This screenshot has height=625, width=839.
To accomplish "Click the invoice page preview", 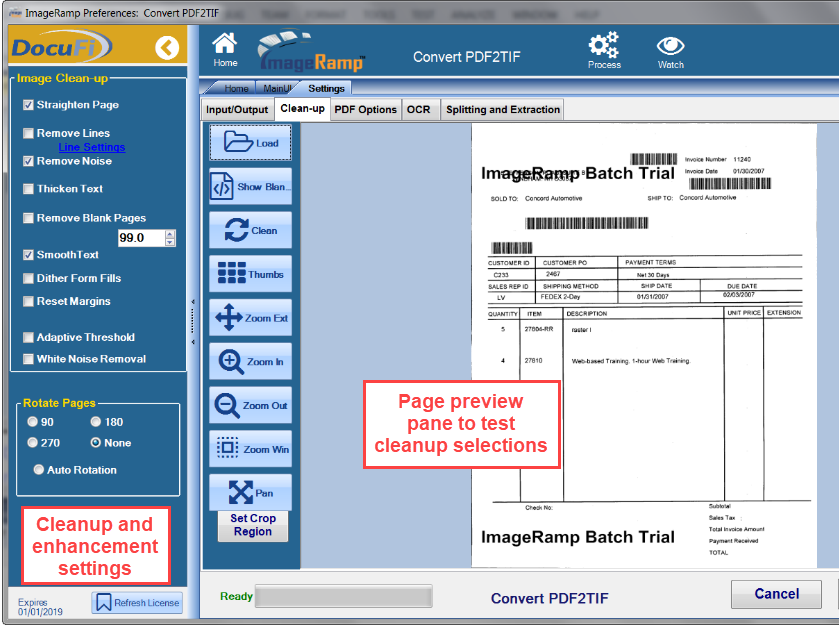I will coord(644,346).
